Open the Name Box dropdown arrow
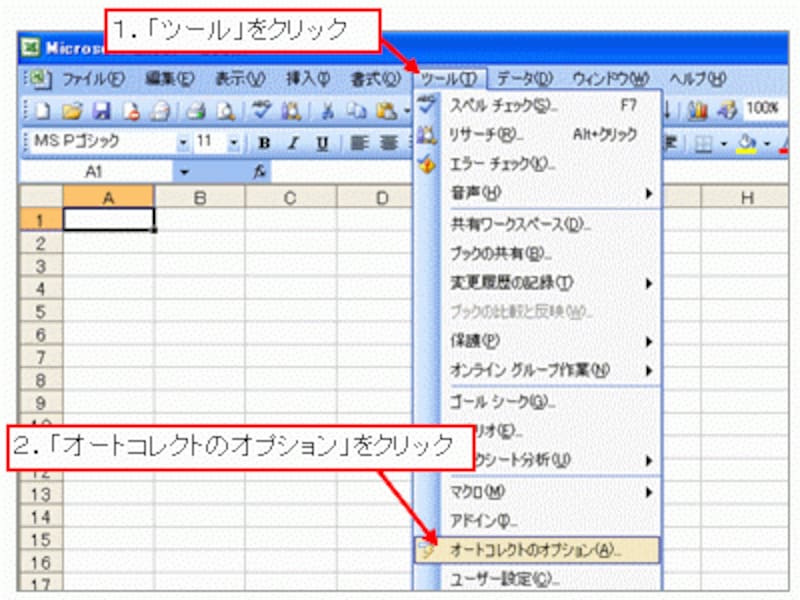The height and width of the screenshot is (600, 800). pyautogui.click(x=184, y=172)
